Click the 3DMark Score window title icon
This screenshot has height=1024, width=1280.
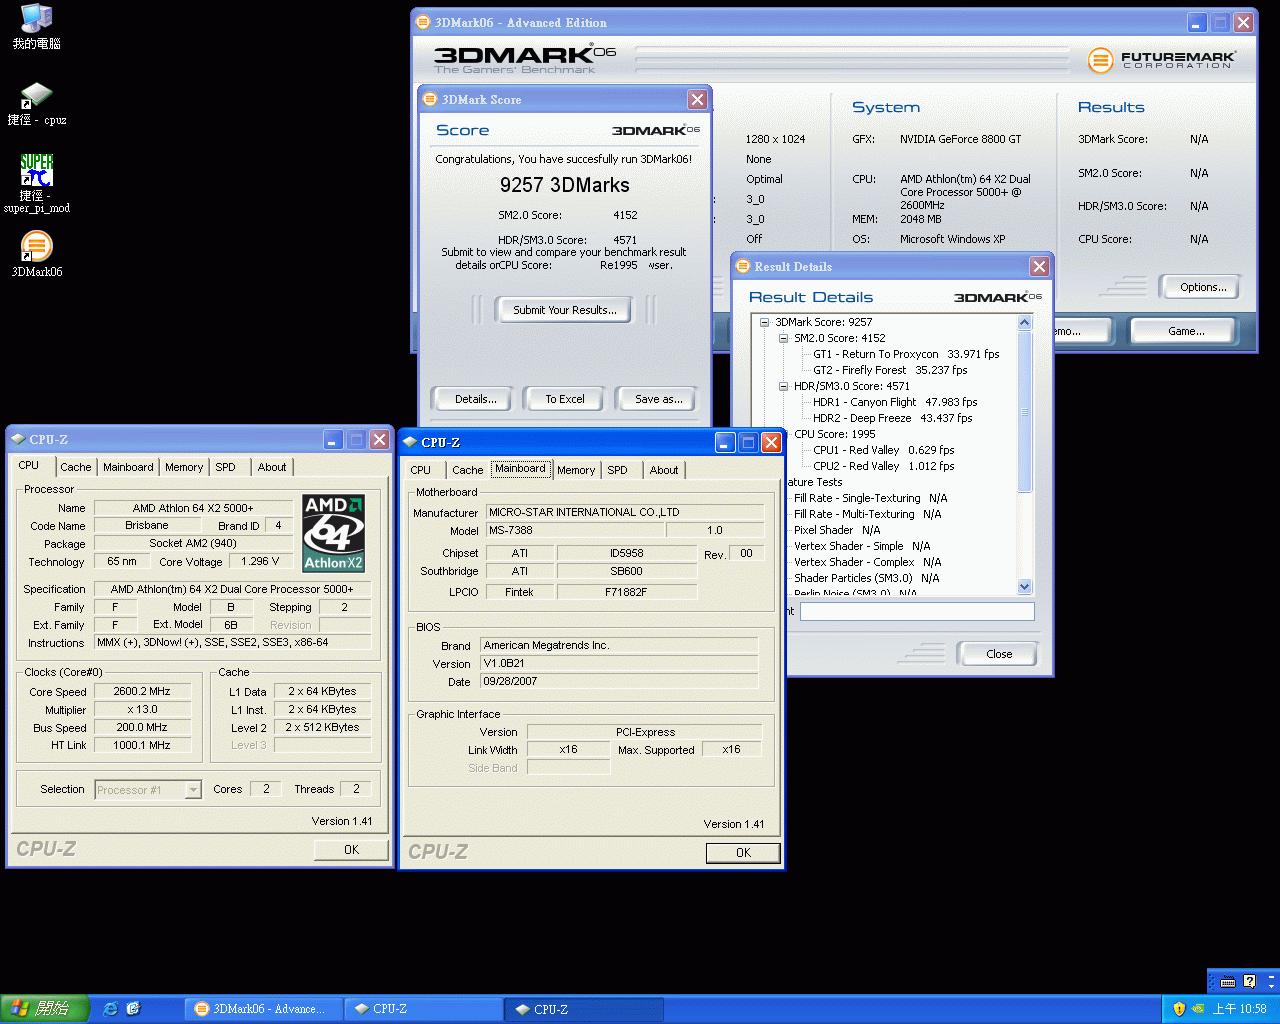tap(431, 99)
